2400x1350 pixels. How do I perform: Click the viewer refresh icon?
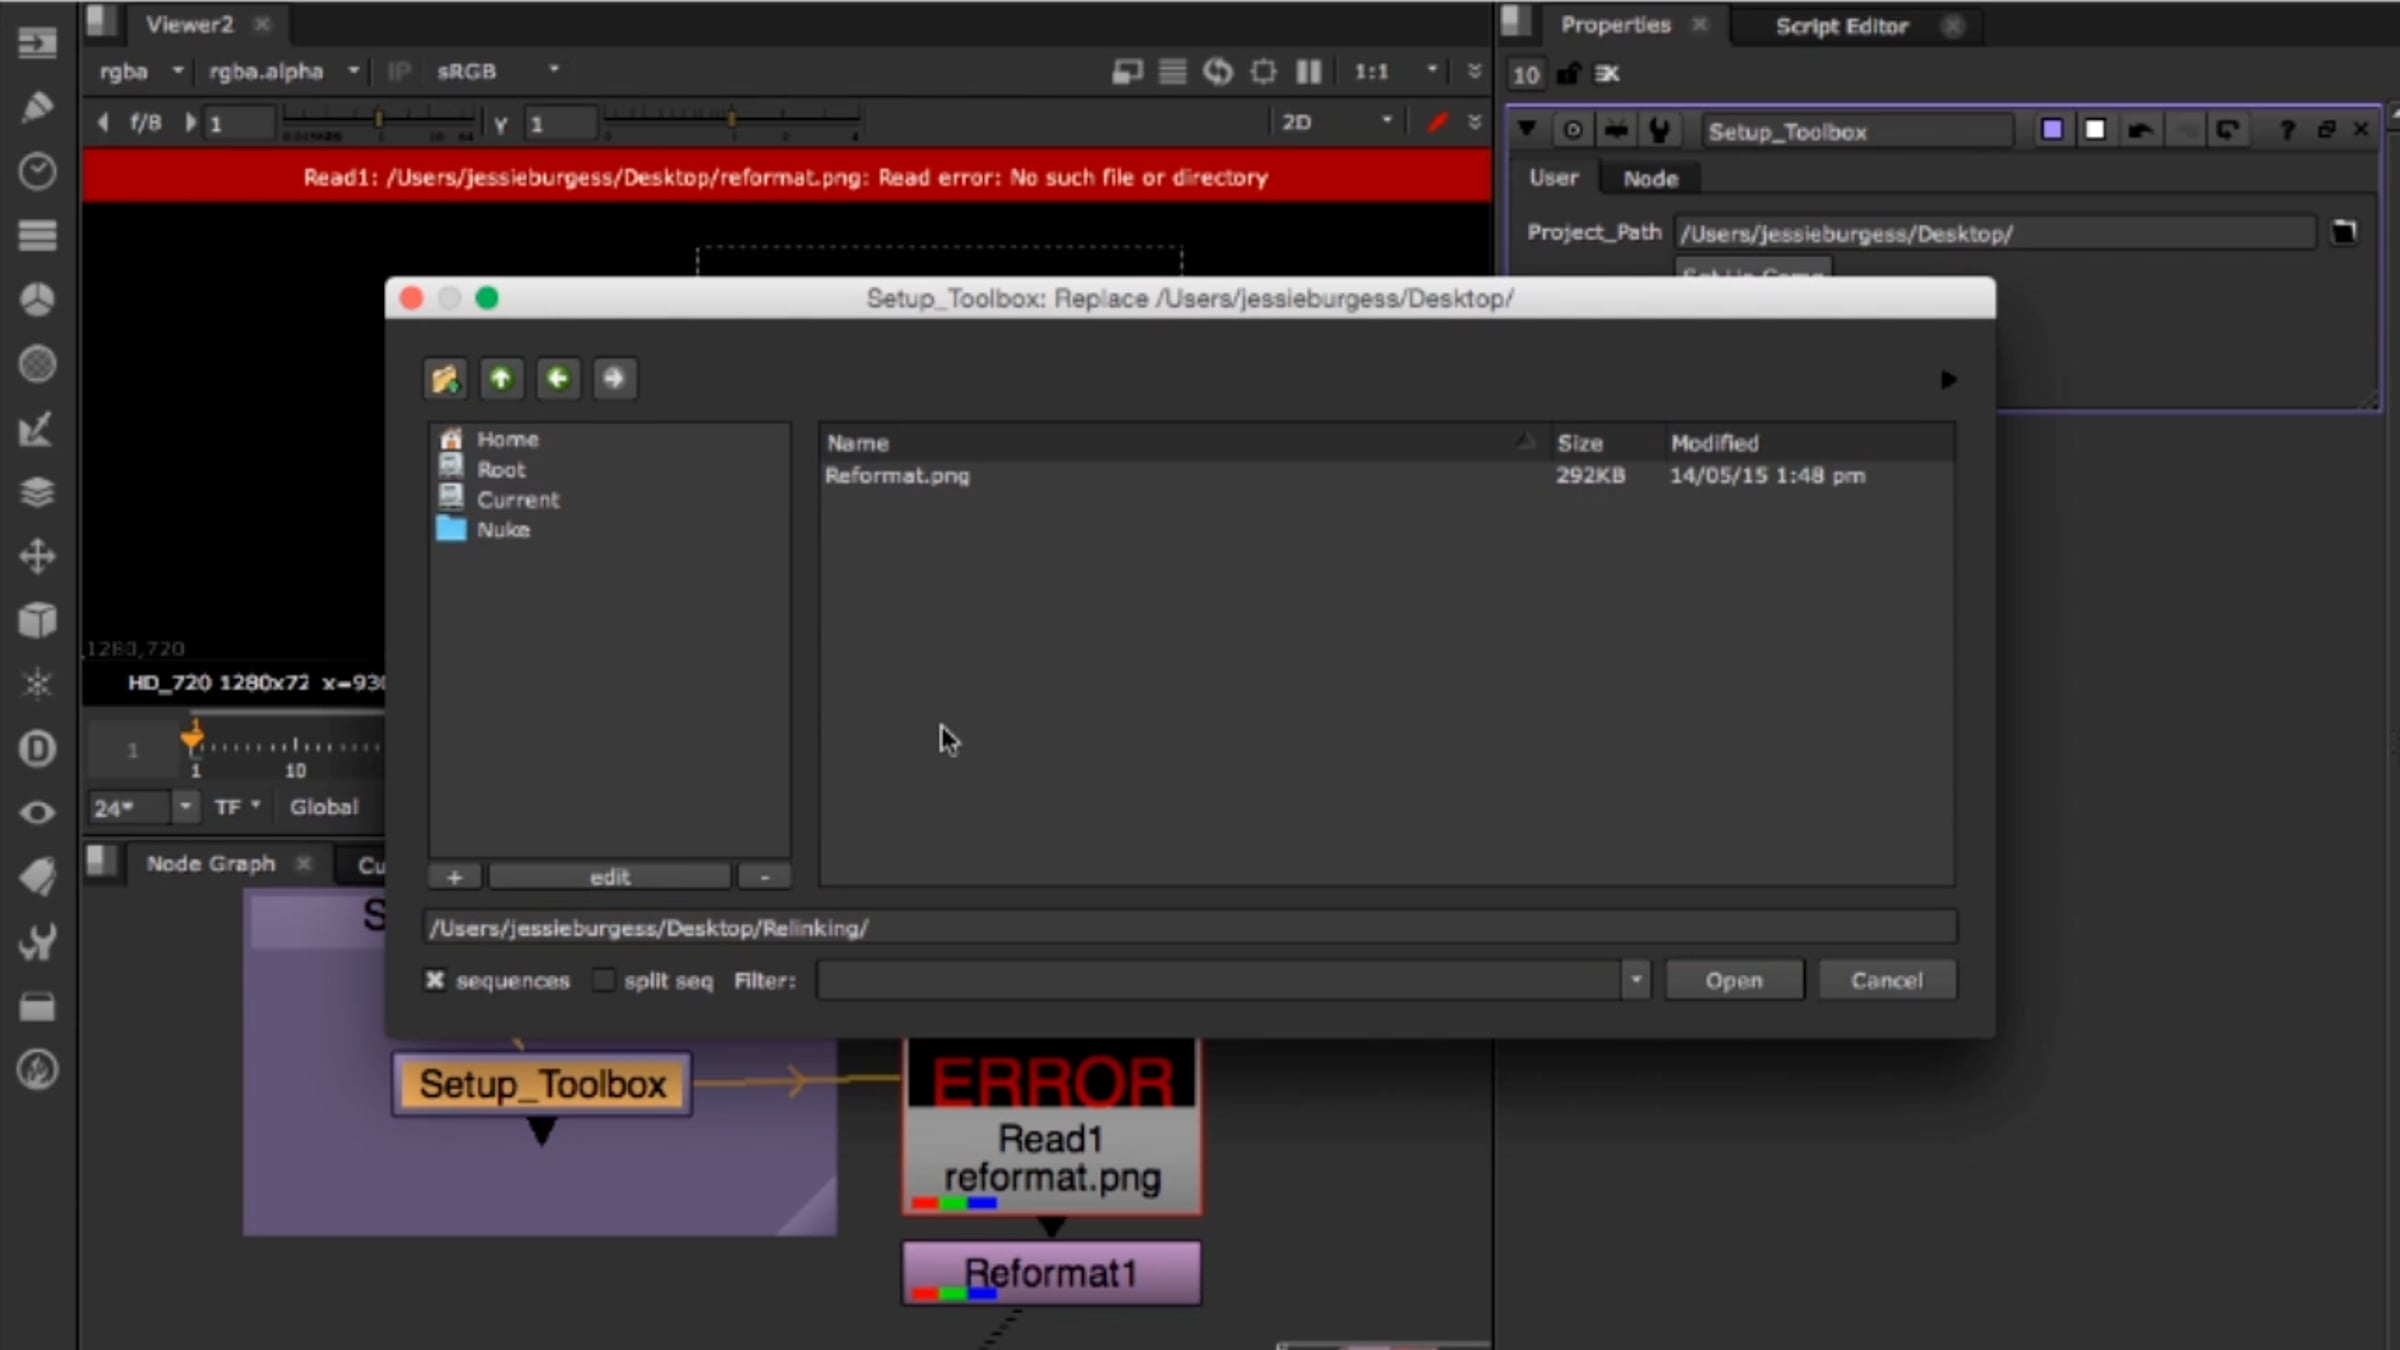[1217, 72]
